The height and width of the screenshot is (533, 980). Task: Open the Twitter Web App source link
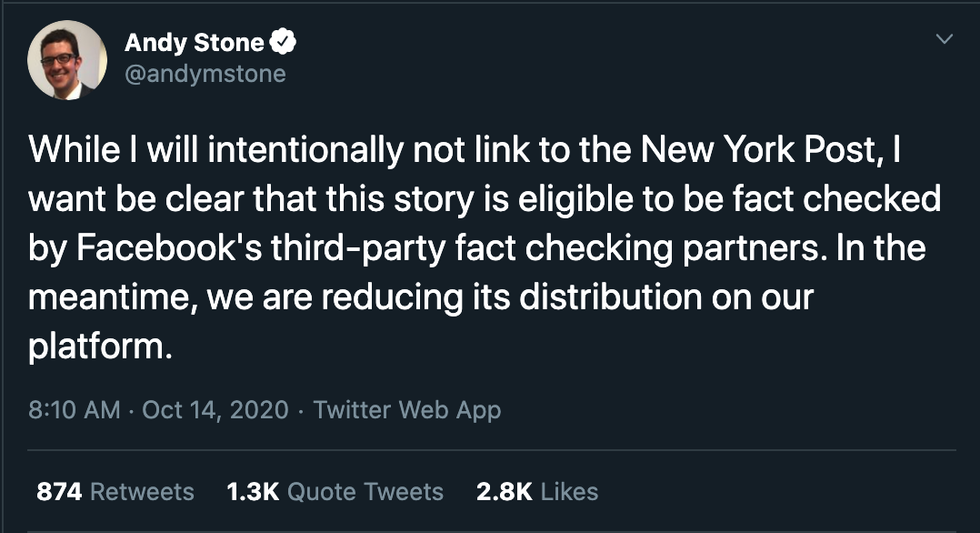(x=407, y=410)
